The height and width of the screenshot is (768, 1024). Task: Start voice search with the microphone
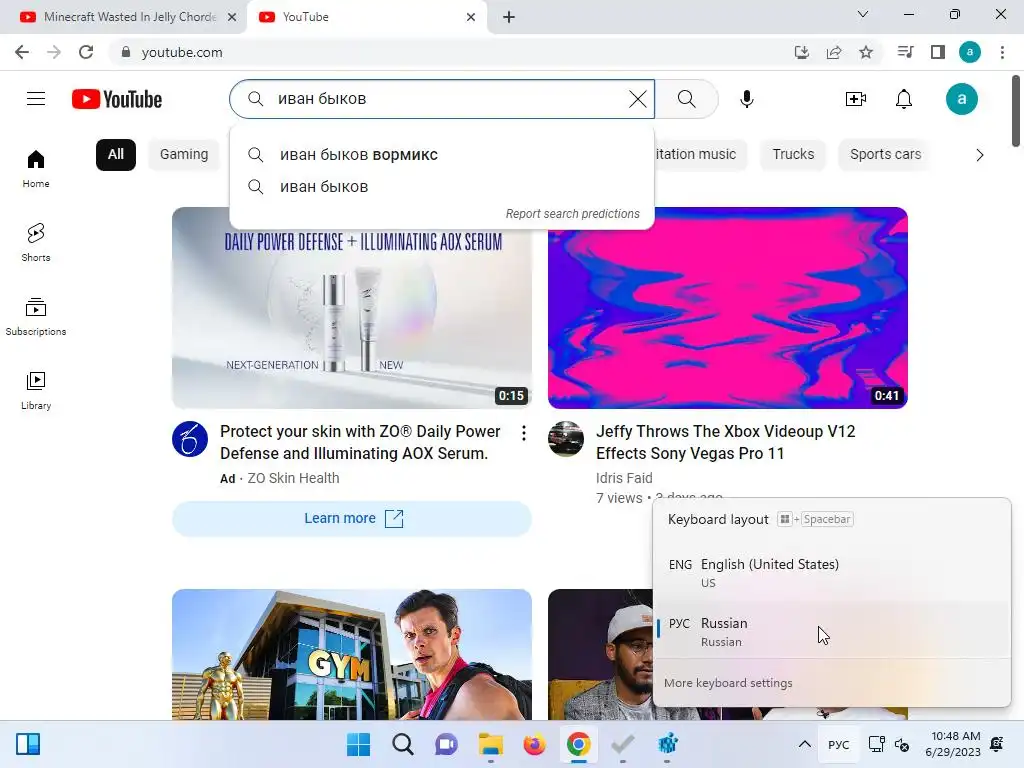[746, 99]
